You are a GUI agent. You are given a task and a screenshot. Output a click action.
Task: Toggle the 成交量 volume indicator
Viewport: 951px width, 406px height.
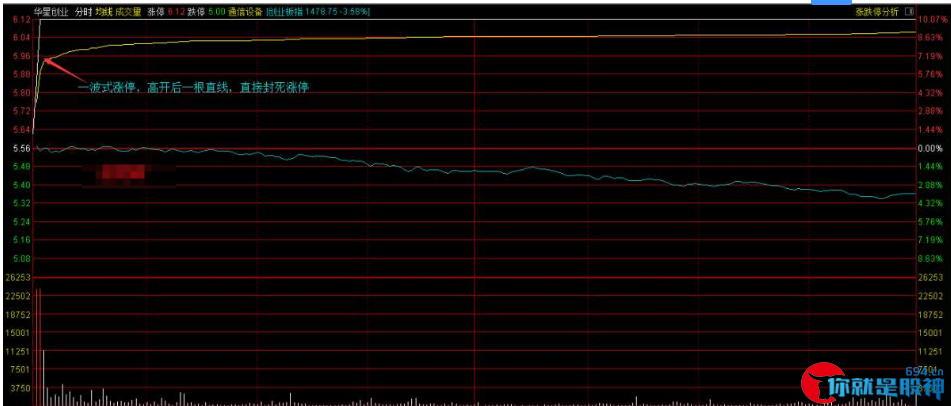128,12
